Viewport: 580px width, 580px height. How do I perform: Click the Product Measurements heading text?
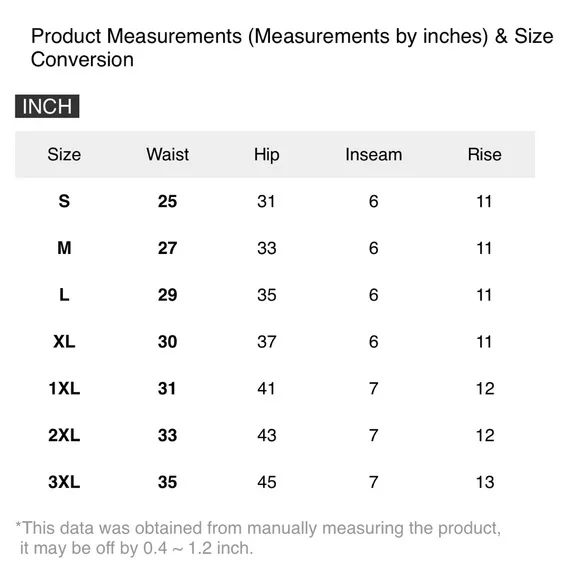[292, 48]
